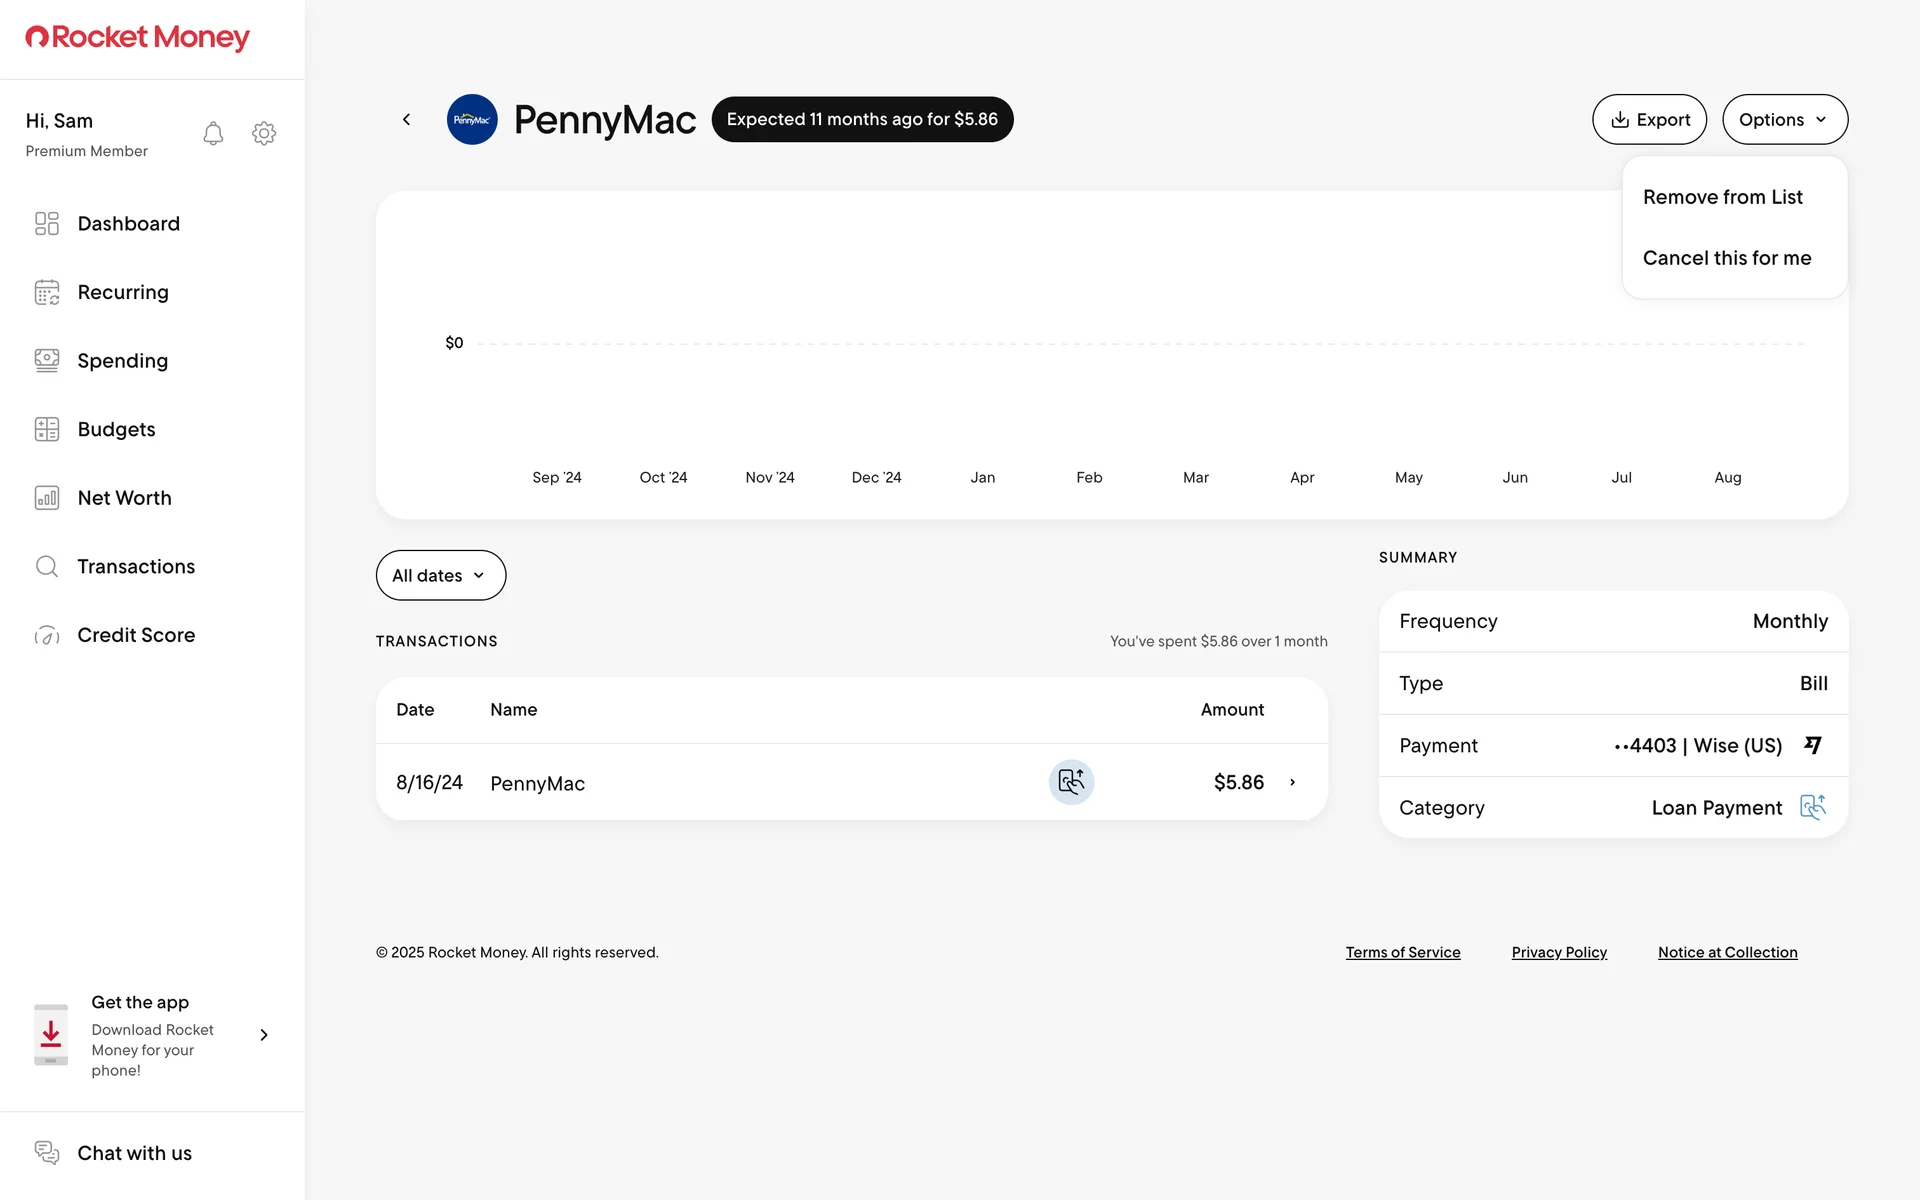The image size is (1920, 1200).
Task: Collapse the Options dropdown menu
Action: [x=1784, y=119]
